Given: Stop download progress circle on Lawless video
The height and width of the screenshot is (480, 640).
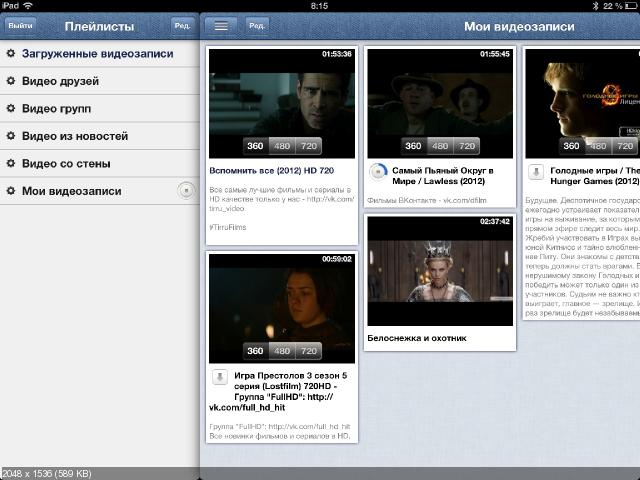Looking at the screenshot, I should 378,172.
